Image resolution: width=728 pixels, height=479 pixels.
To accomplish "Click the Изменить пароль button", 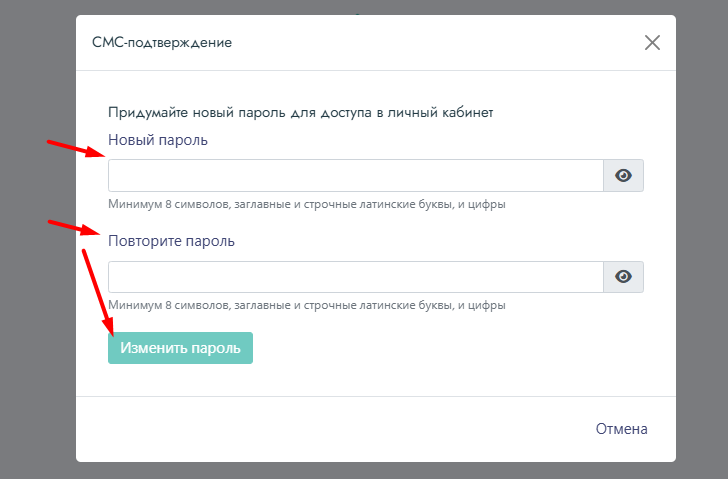I will pyautogui.click(x=180, y=348).
